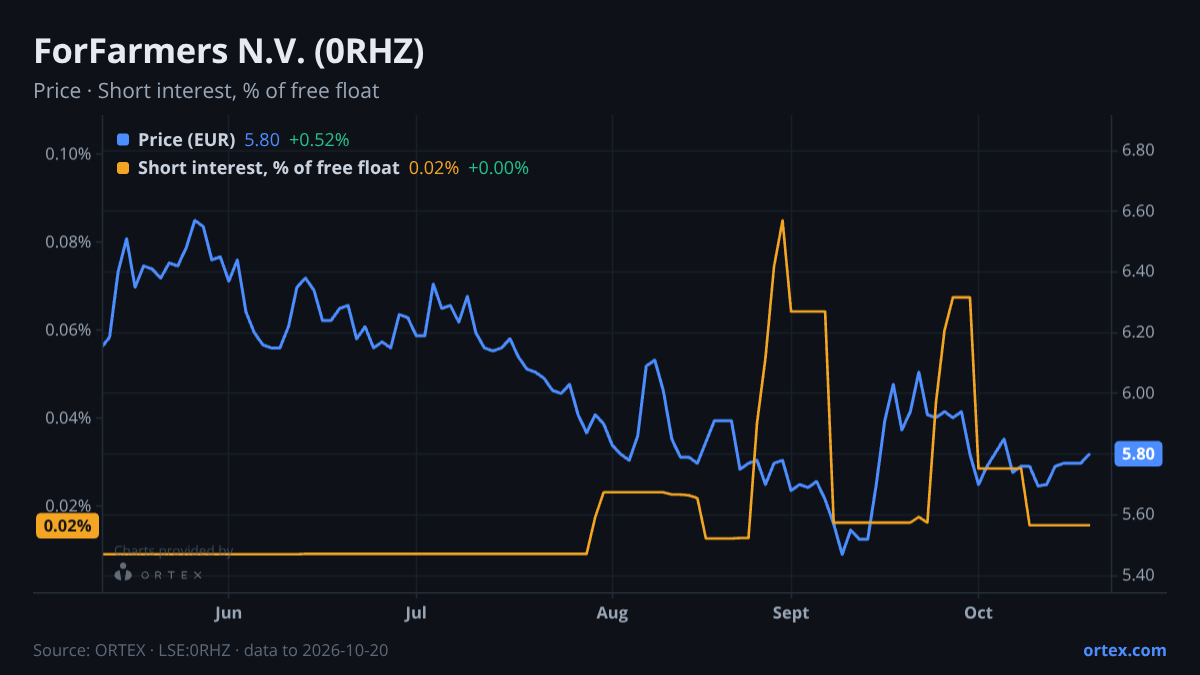The width and height of the screenshot is (1200, 675).
Task: Click the legend price value 5.80
Action: (x=262, y=140)
